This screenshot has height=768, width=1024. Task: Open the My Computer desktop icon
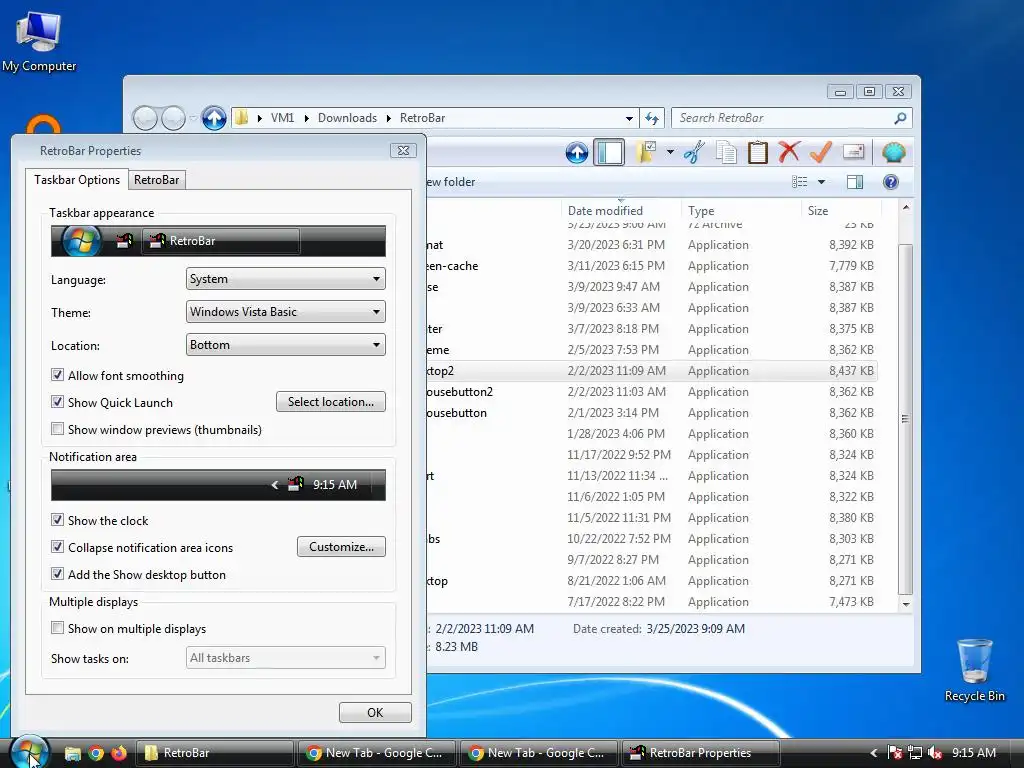tap(39, 41)
